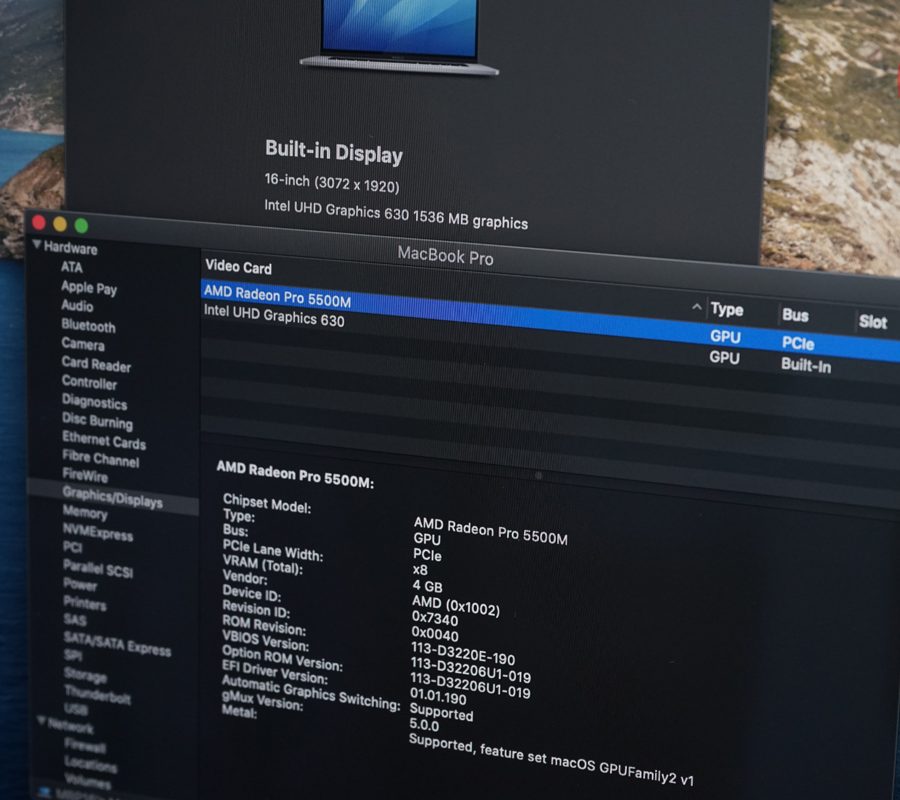Screen dimensions: 900x800
Task: Open Firewall under the Network section
Action: [x=85, y=745]
